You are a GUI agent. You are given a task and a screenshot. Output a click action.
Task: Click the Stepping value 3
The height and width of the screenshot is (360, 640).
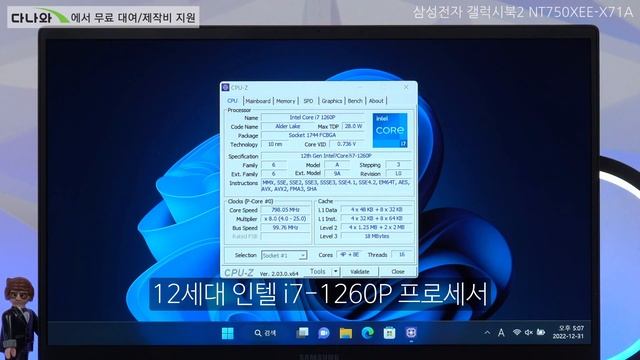(x=398, y=165)
